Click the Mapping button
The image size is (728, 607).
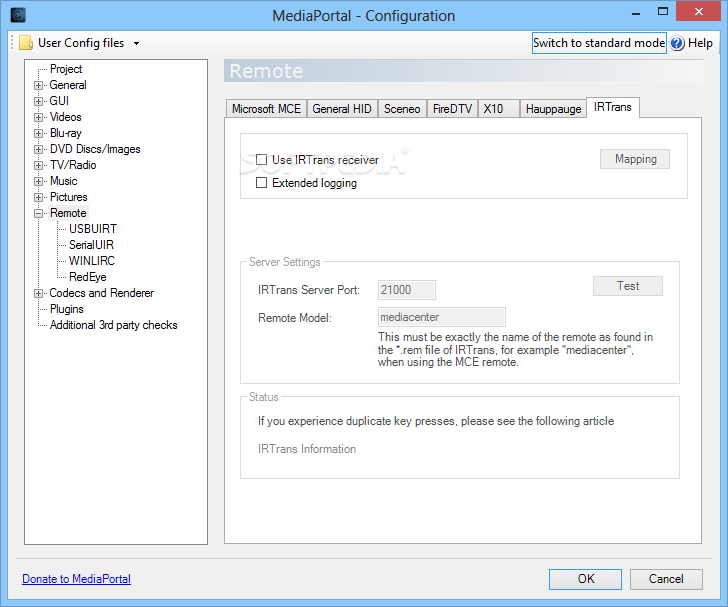635,159
